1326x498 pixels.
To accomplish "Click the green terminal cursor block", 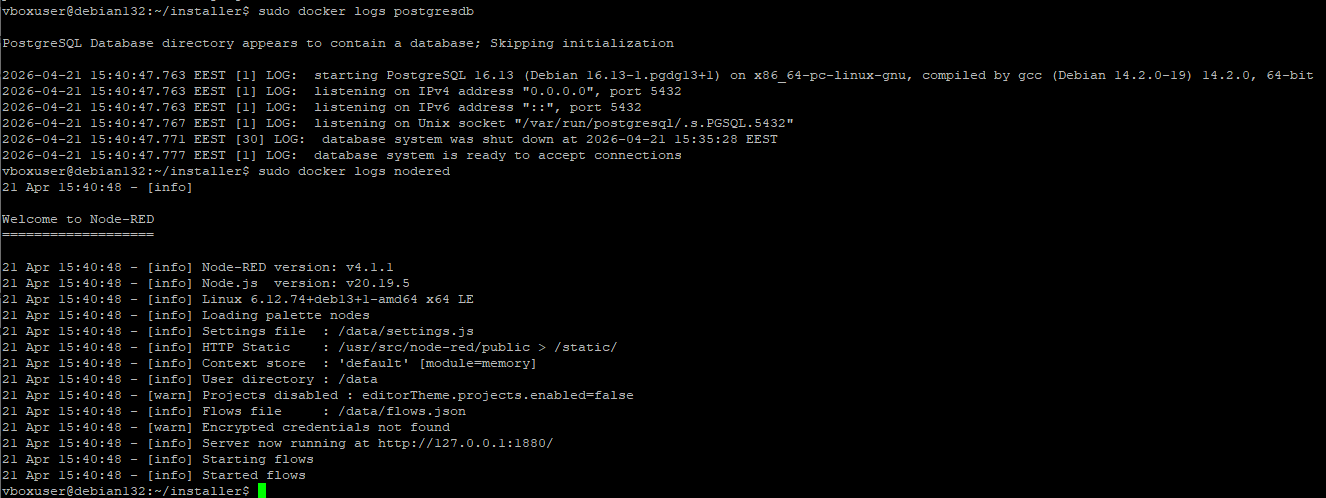I will (x=262, y=491).
